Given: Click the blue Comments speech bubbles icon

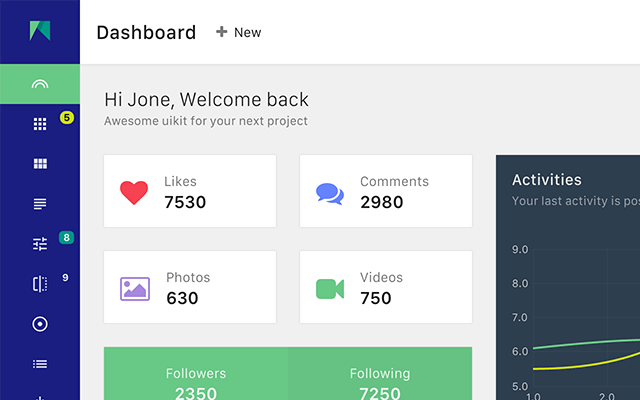Looking at the screenshot, I should [x=330, y=193].
